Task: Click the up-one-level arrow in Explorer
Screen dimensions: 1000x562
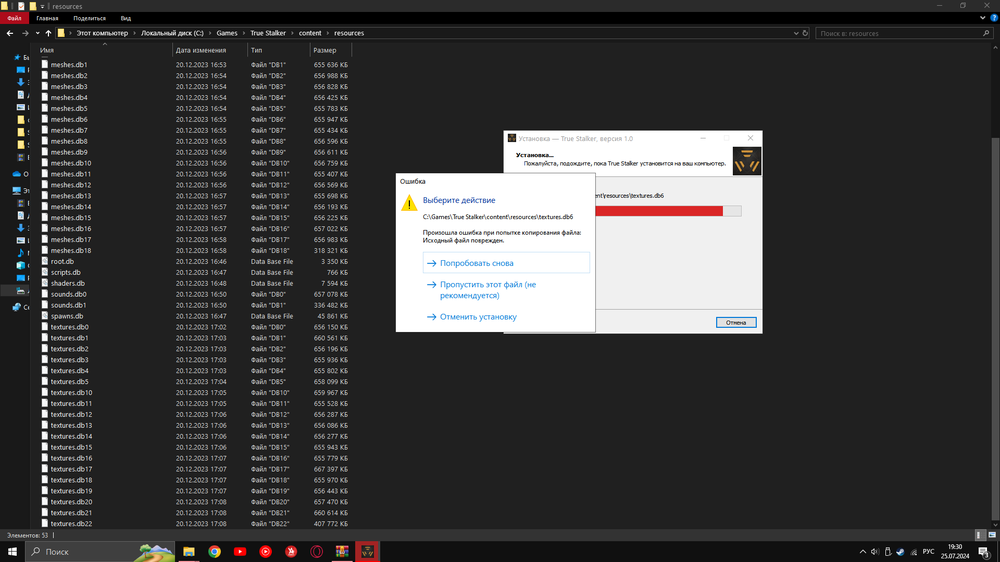Action: point(48,33)
